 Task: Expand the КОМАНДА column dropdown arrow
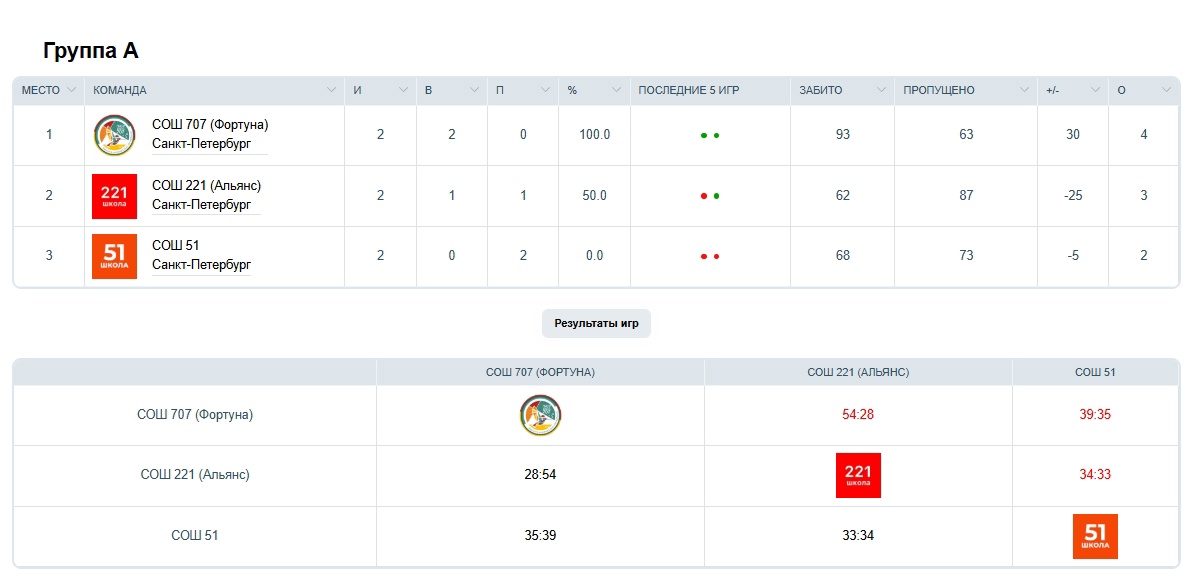click(331, 90)
